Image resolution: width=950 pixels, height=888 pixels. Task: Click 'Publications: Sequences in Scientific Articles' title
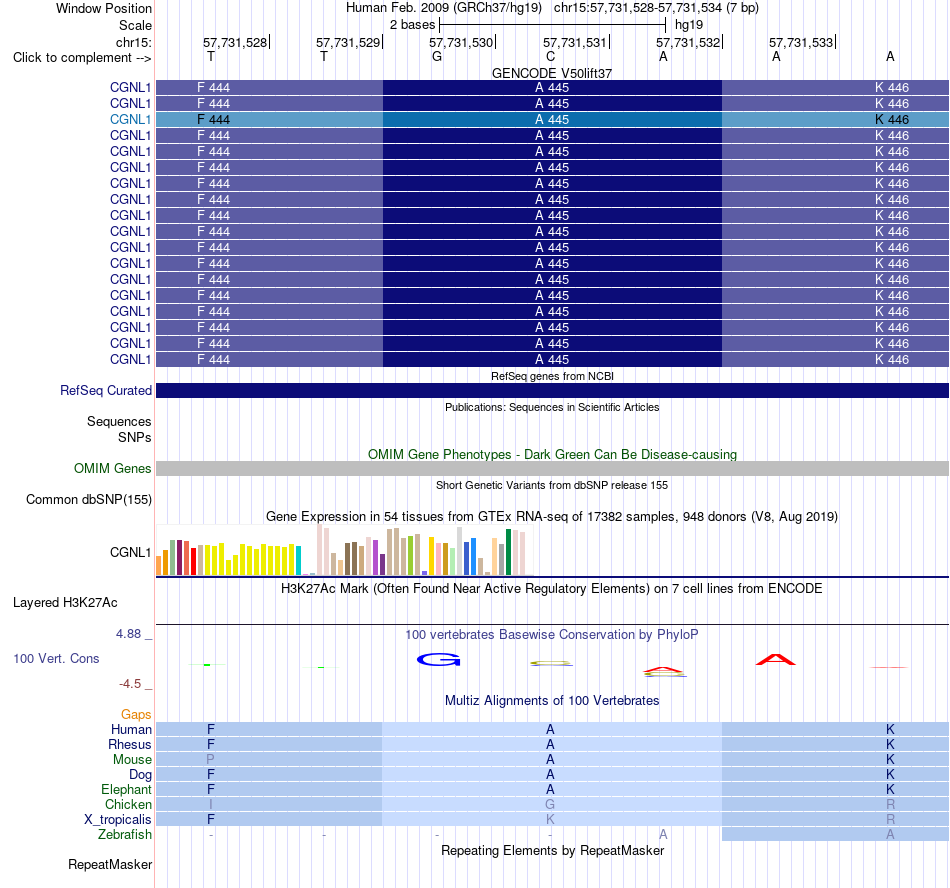click(552, 407)
